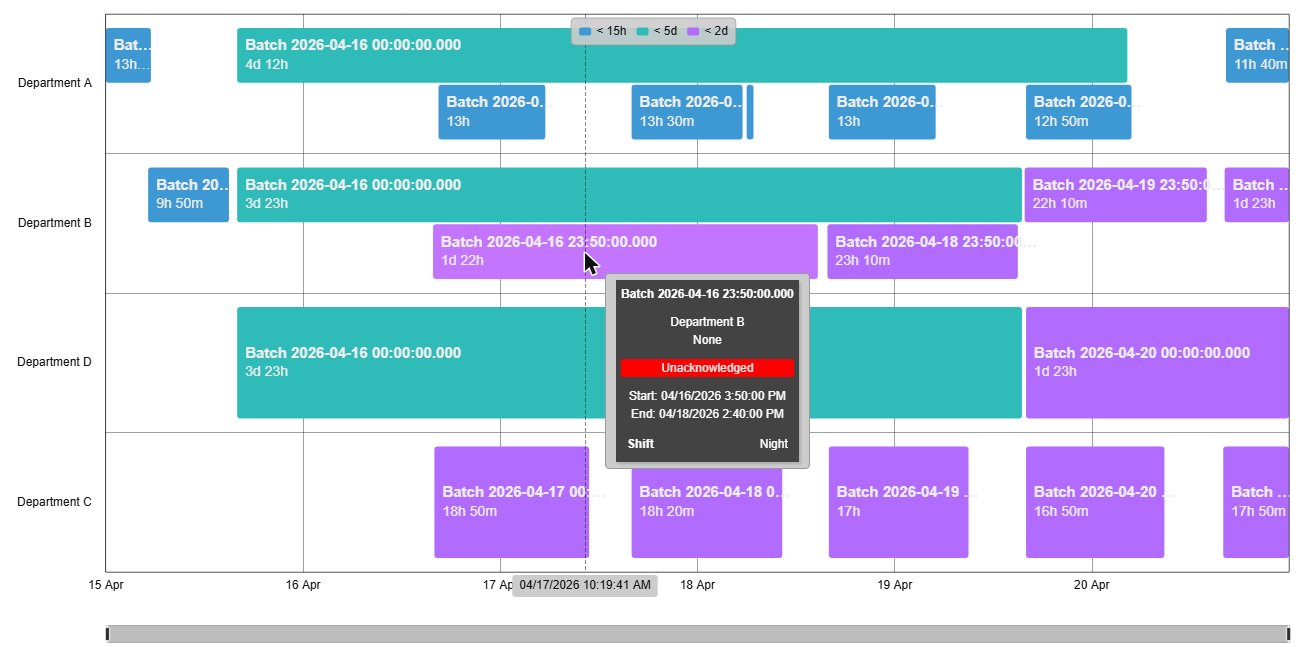Click the Department A row label

pos(55,83)
